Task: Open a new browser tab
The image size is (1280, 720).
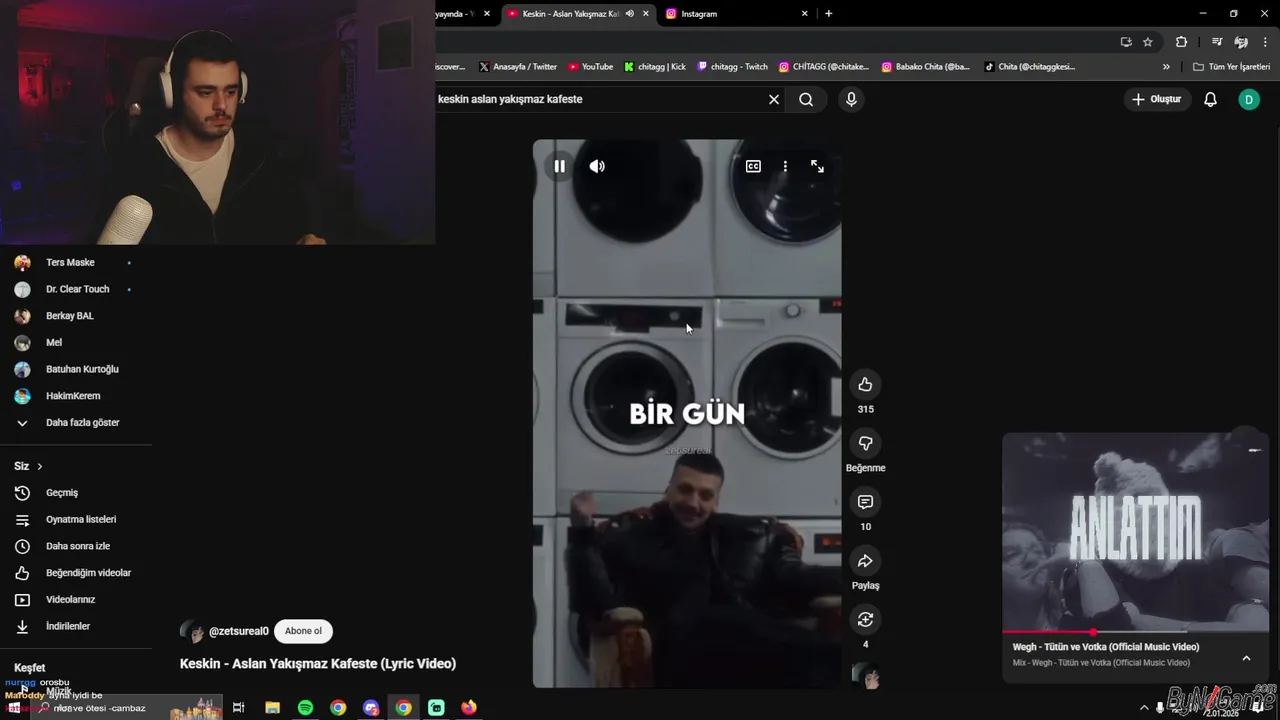Action: pos(828,14)
